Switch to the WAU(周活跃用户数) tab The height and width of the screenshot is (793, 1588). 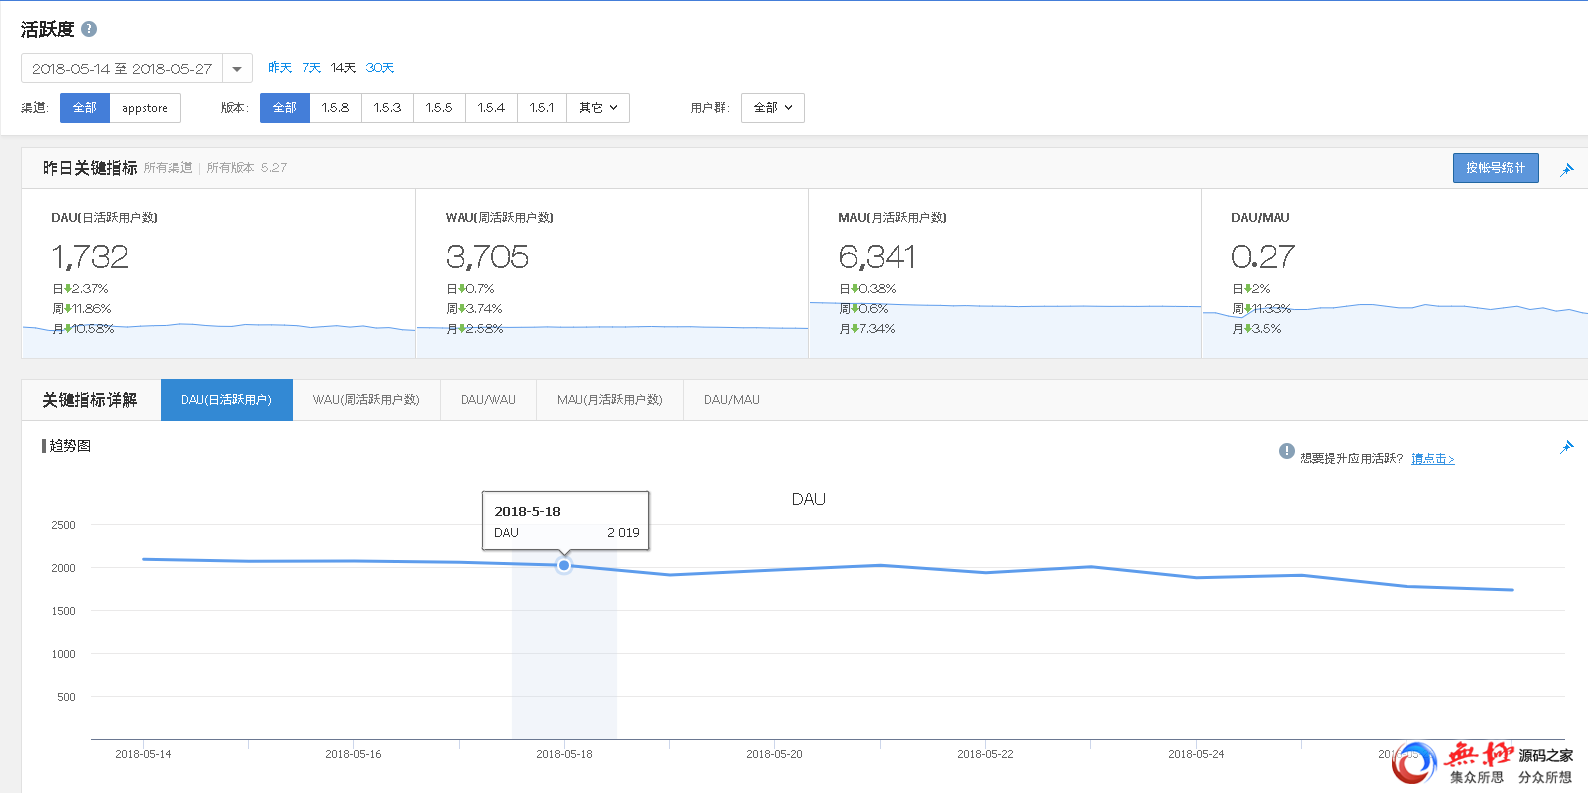[x=366, y=400]
